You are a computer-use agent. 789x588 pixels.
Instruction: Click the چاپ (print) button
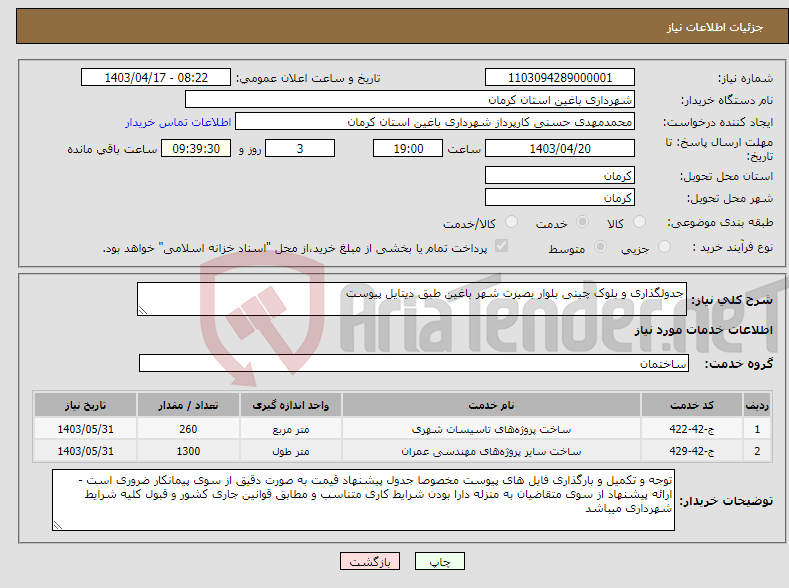tap(439, 561)
